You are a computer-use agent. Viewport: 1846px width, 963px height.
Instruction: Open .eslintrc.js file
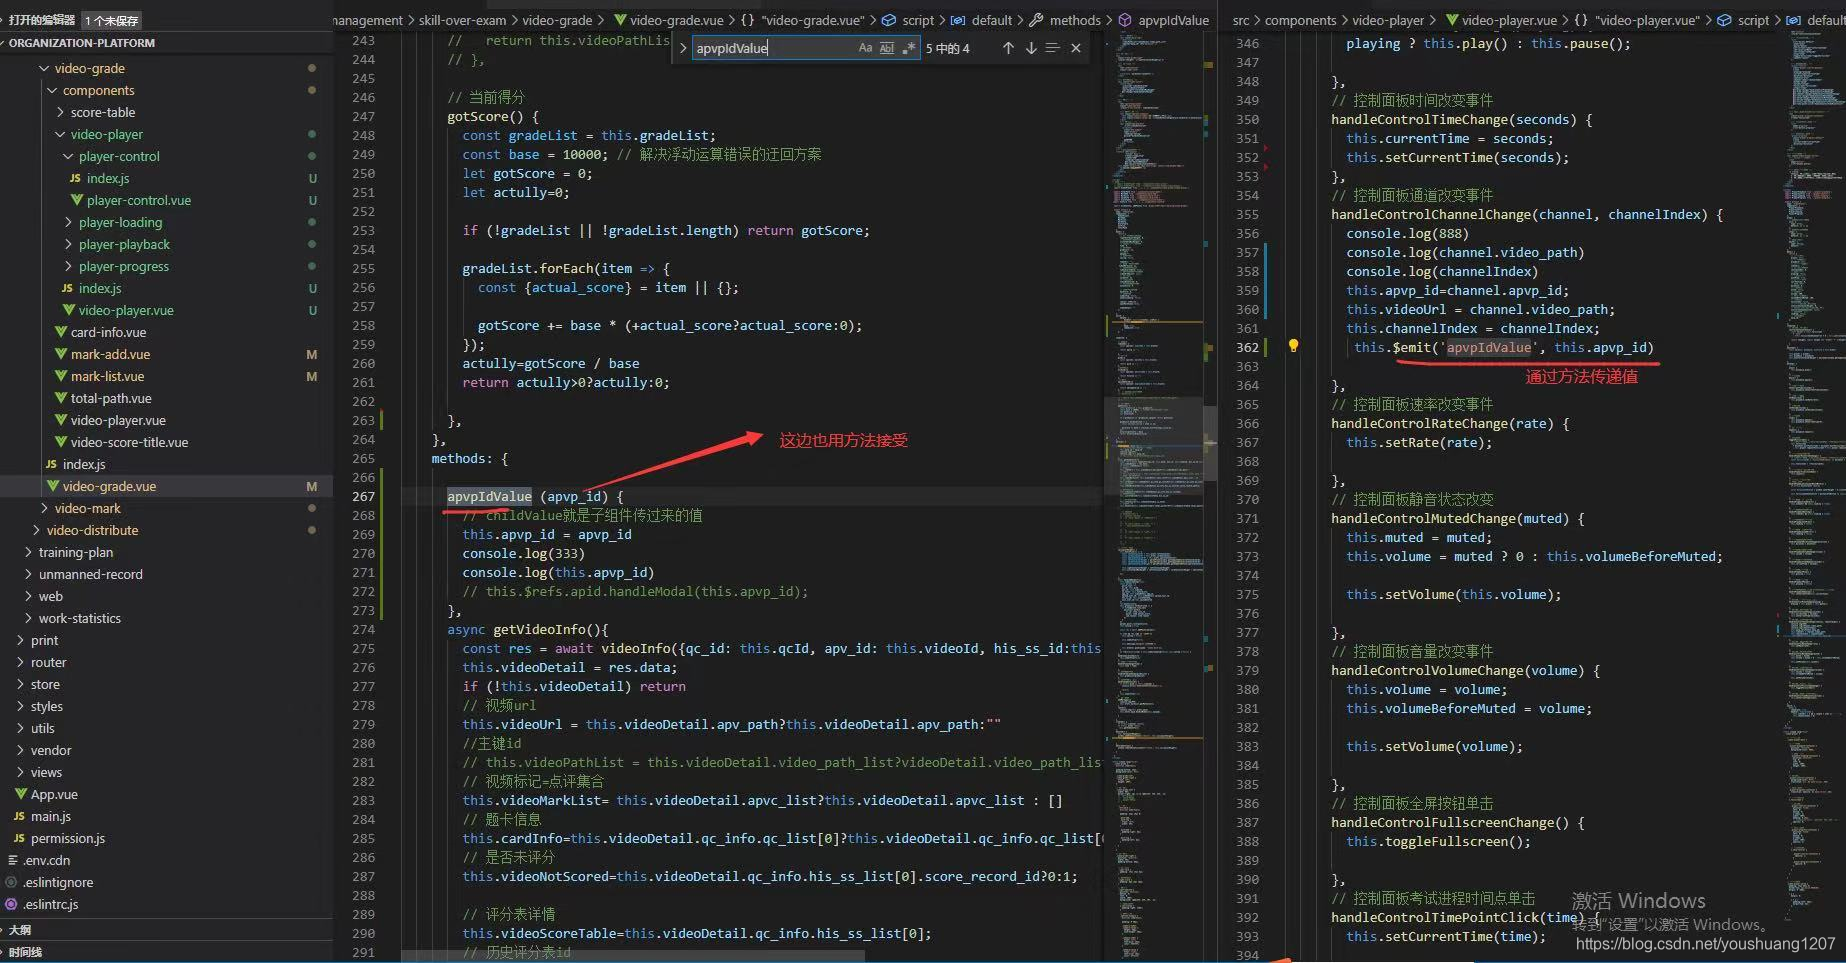[50, 904]
